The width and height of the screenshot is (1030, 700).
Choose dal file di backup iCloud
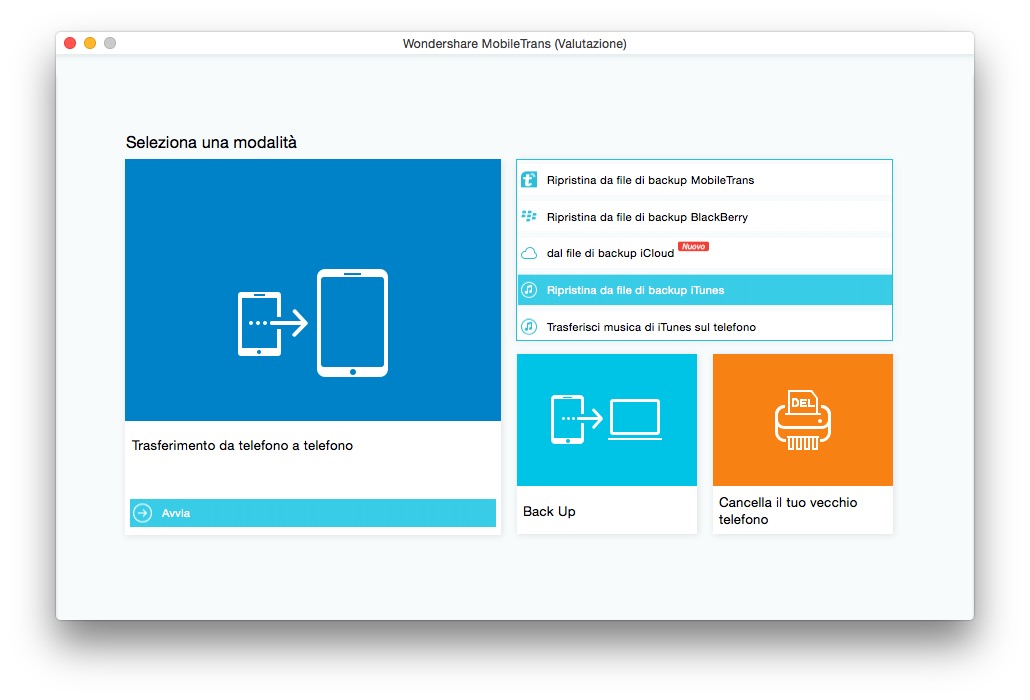tap(704, 253)
